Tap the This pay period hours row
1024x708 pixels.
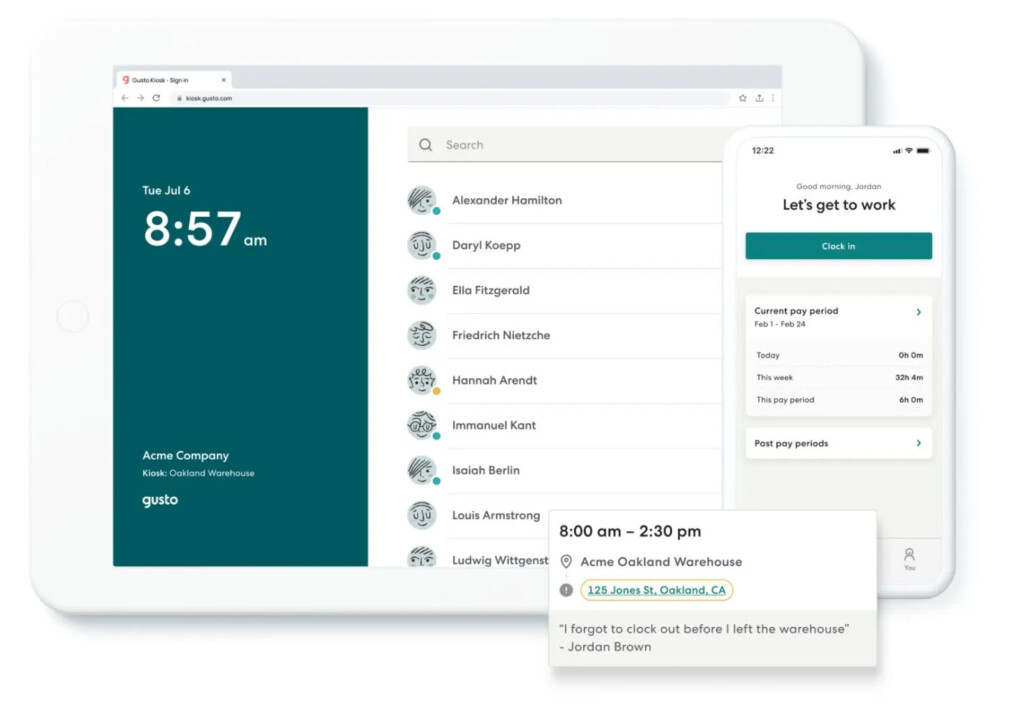(839, 400)
